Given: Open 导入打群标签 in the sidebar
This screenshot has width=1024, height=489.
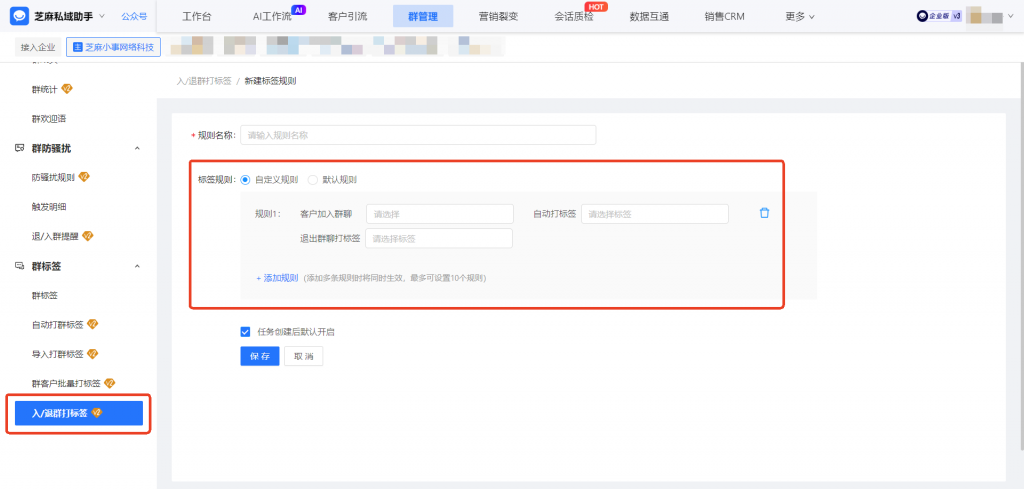Looking at the screenshot, I should (57, 354).
